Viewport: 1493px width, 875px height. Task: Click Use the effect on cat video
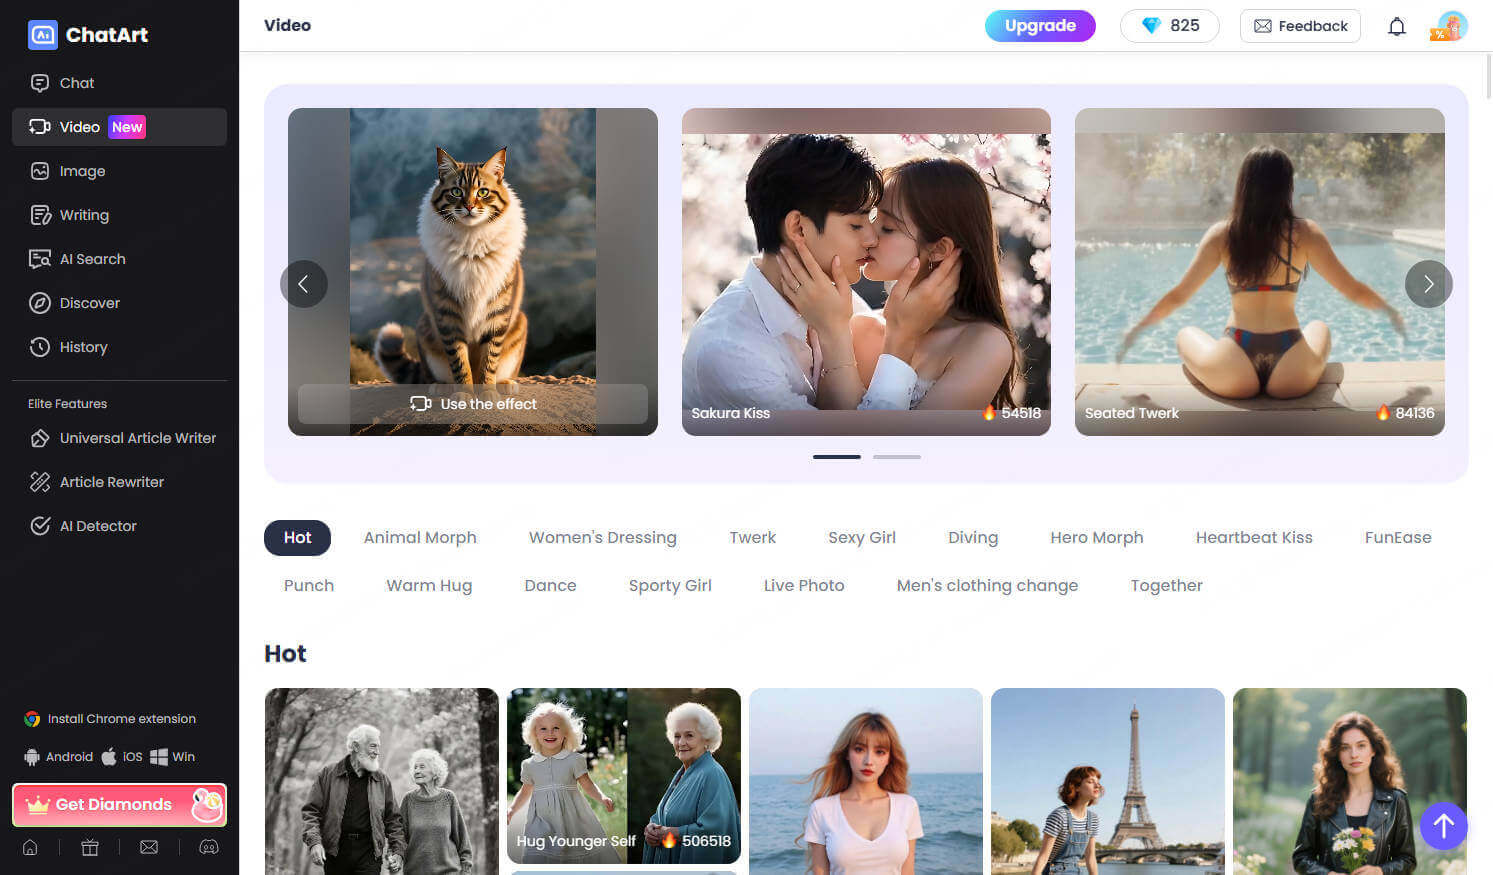point(473,404)
